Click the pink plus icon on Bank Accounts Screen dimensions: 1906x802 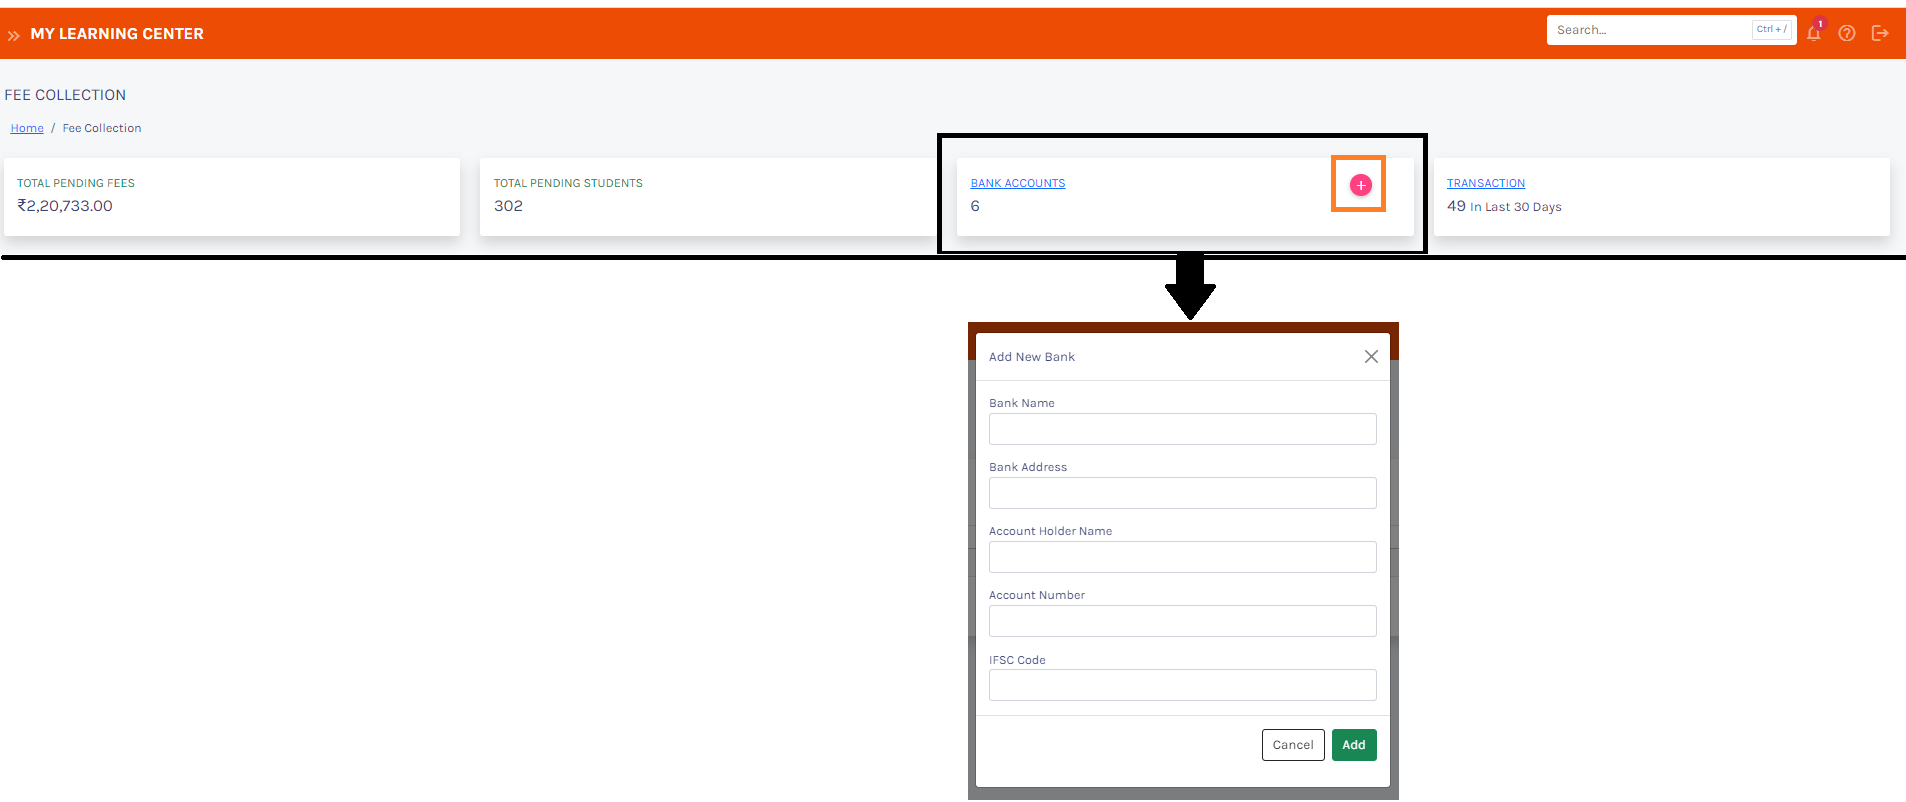(x=1360, y=185)
